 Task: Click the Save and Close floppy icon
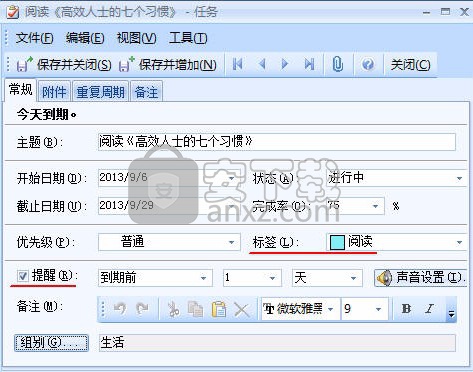pos(24,64)
